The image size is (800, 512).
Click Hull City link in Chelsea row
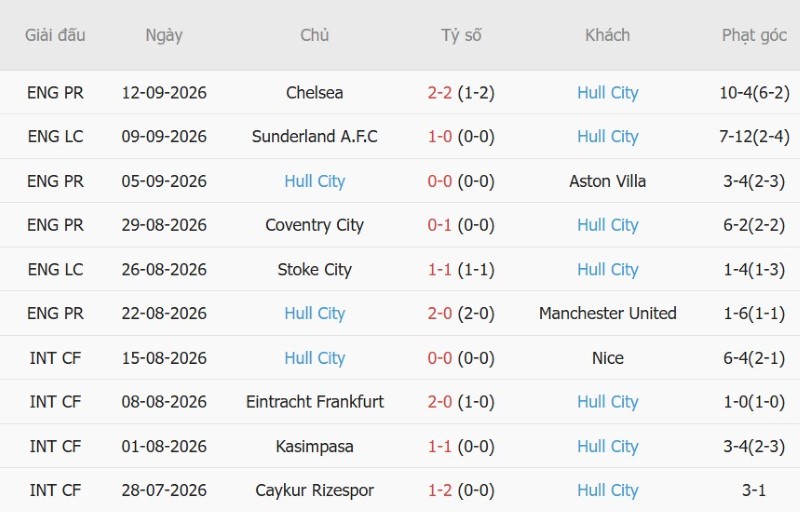click(608, 93)
